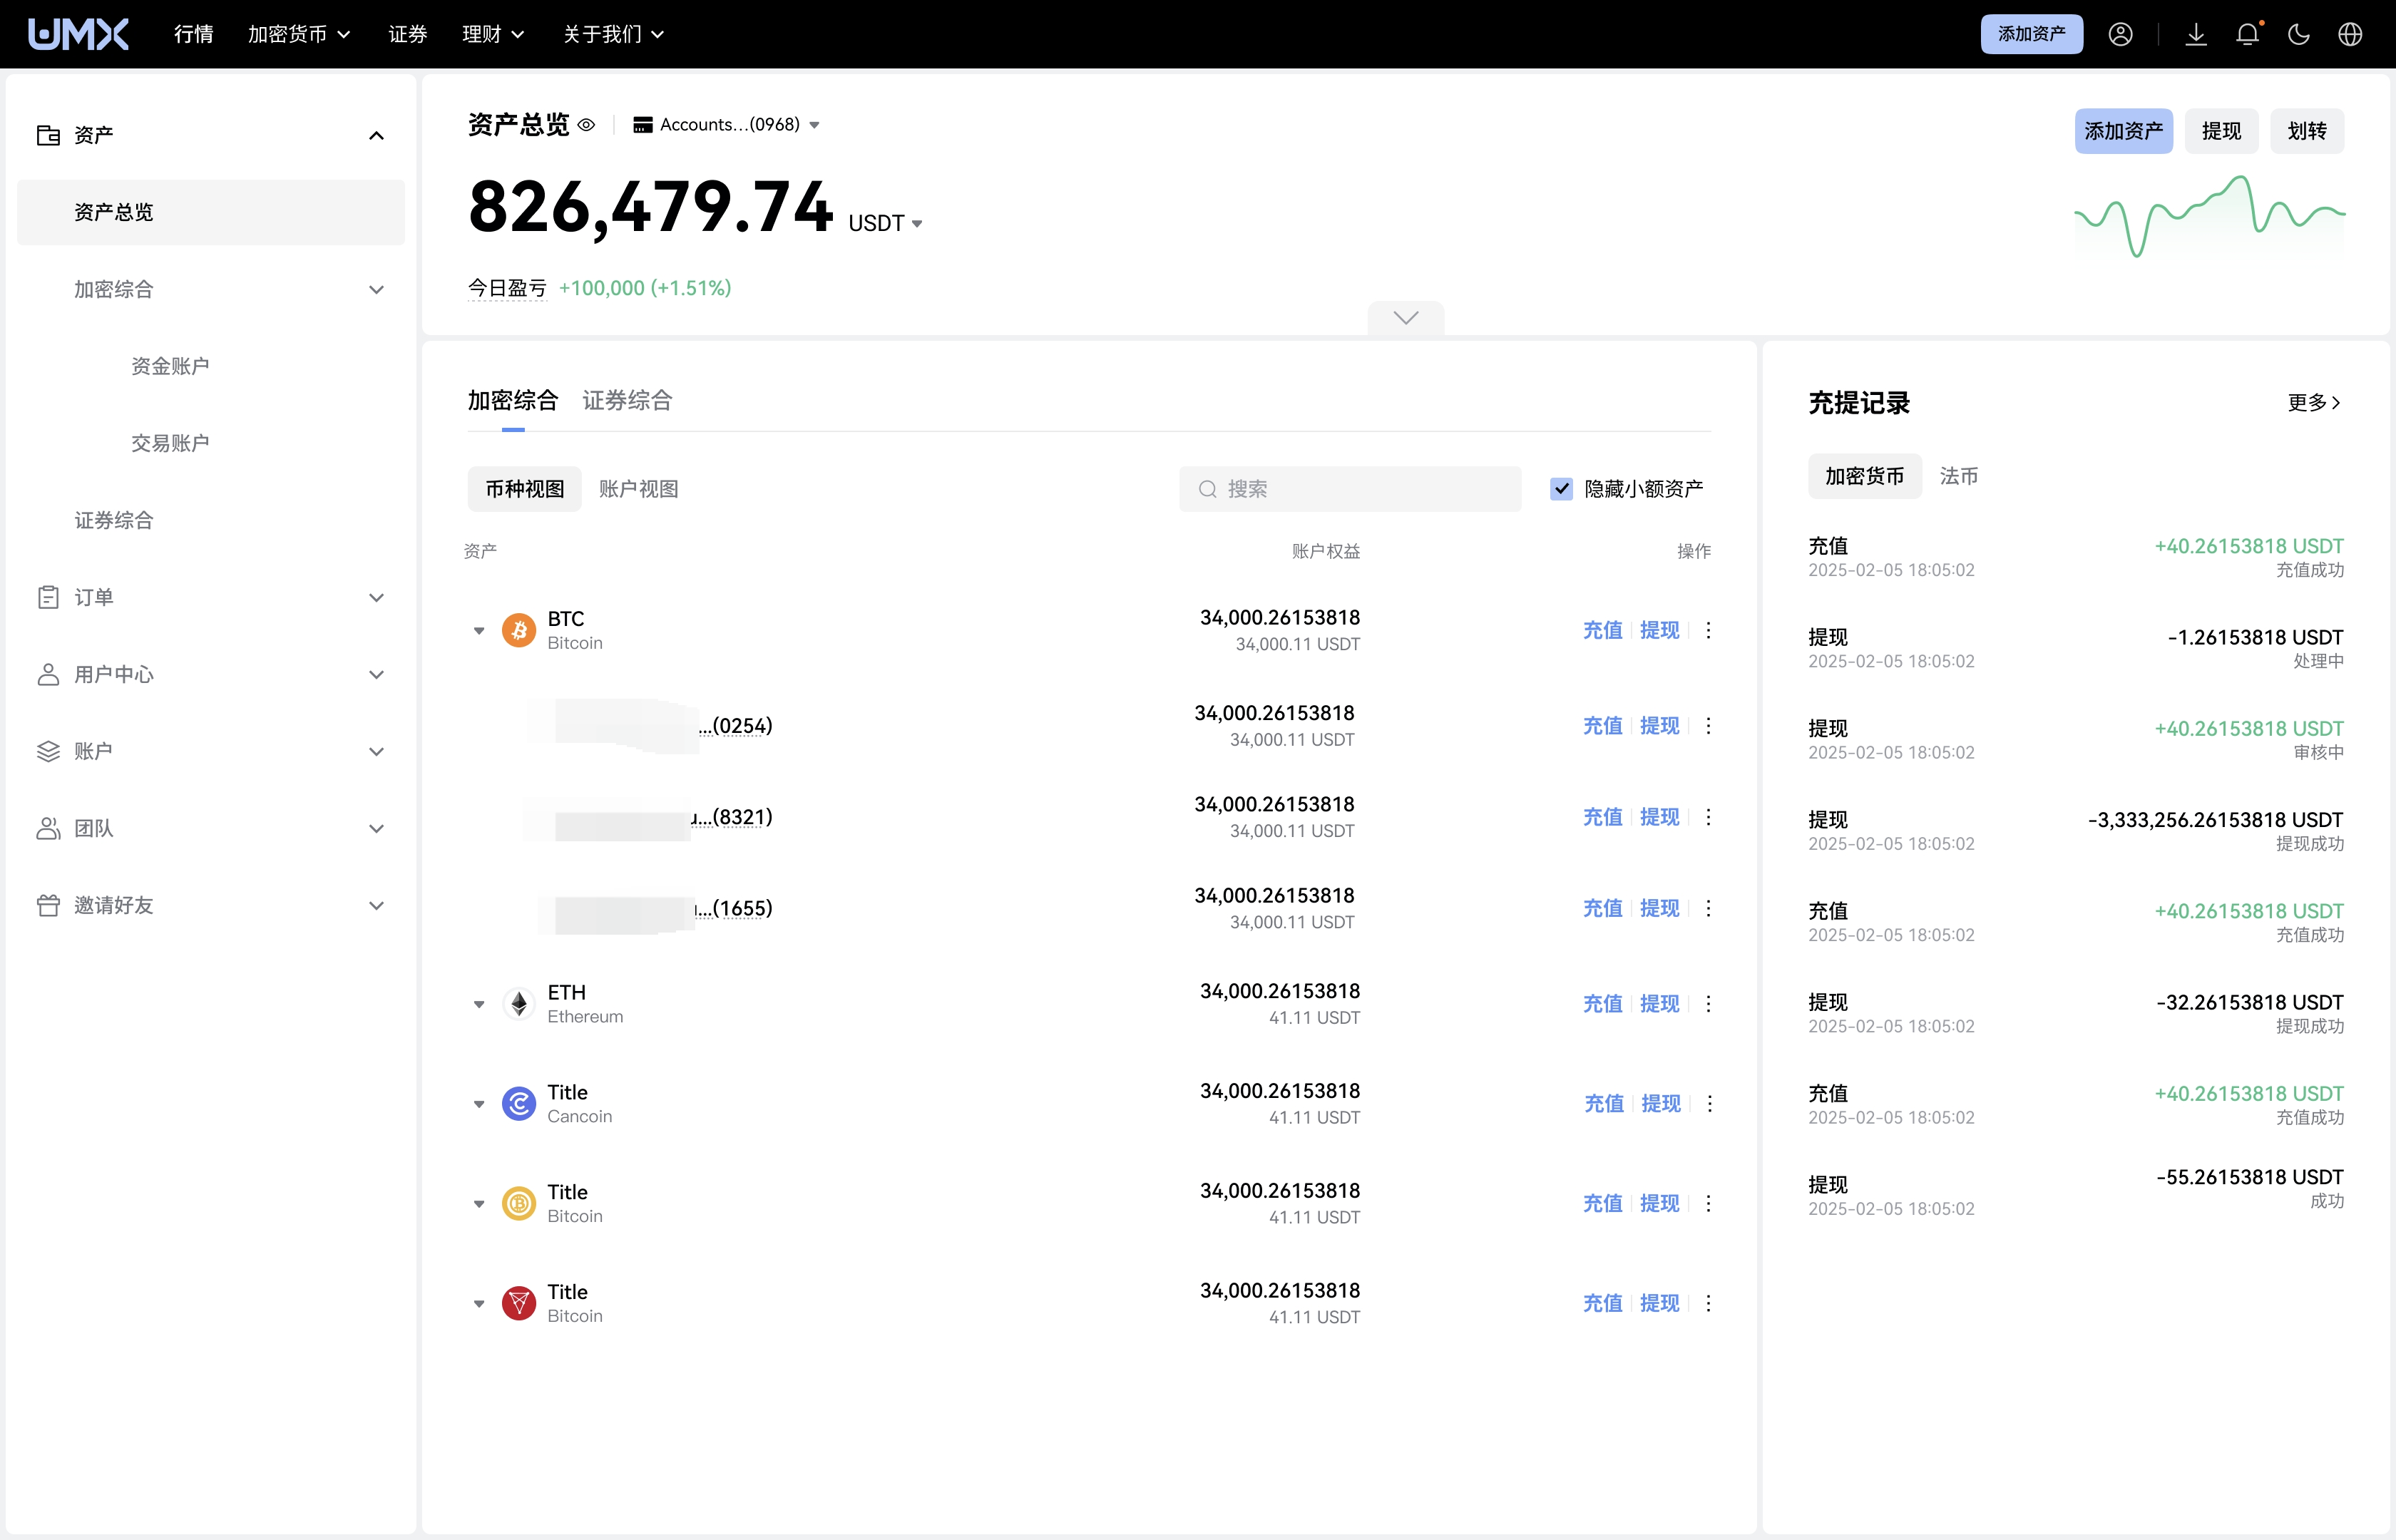Click the 账户 layers sidebar icon
The width and height of the screenshot is (2396, 1540).
[48, 751]
